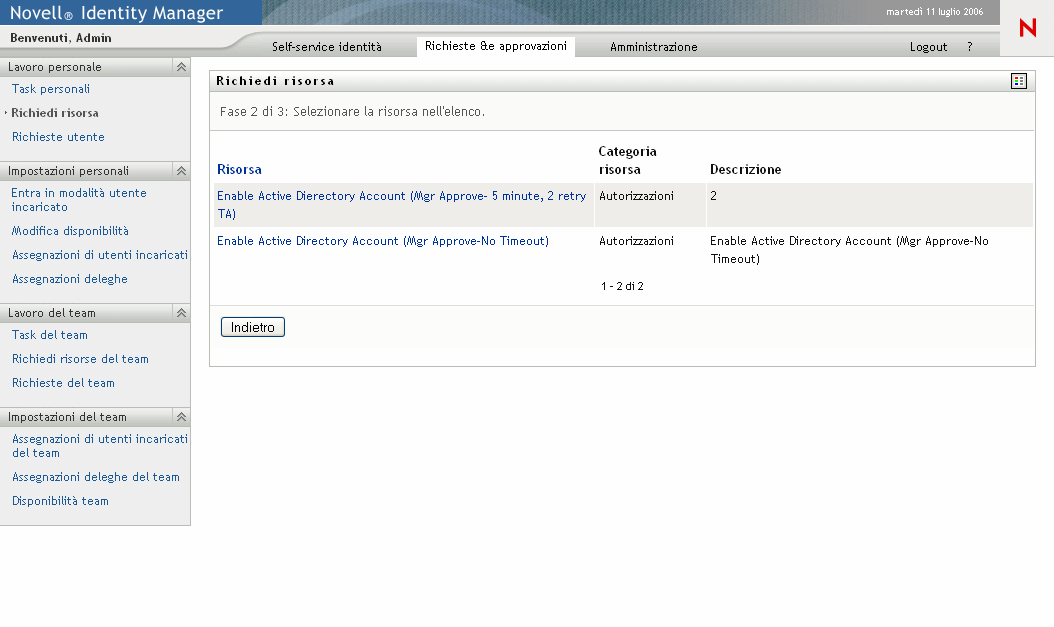Select Richiedi risorsa in the sidebar

tap(54, 113)
